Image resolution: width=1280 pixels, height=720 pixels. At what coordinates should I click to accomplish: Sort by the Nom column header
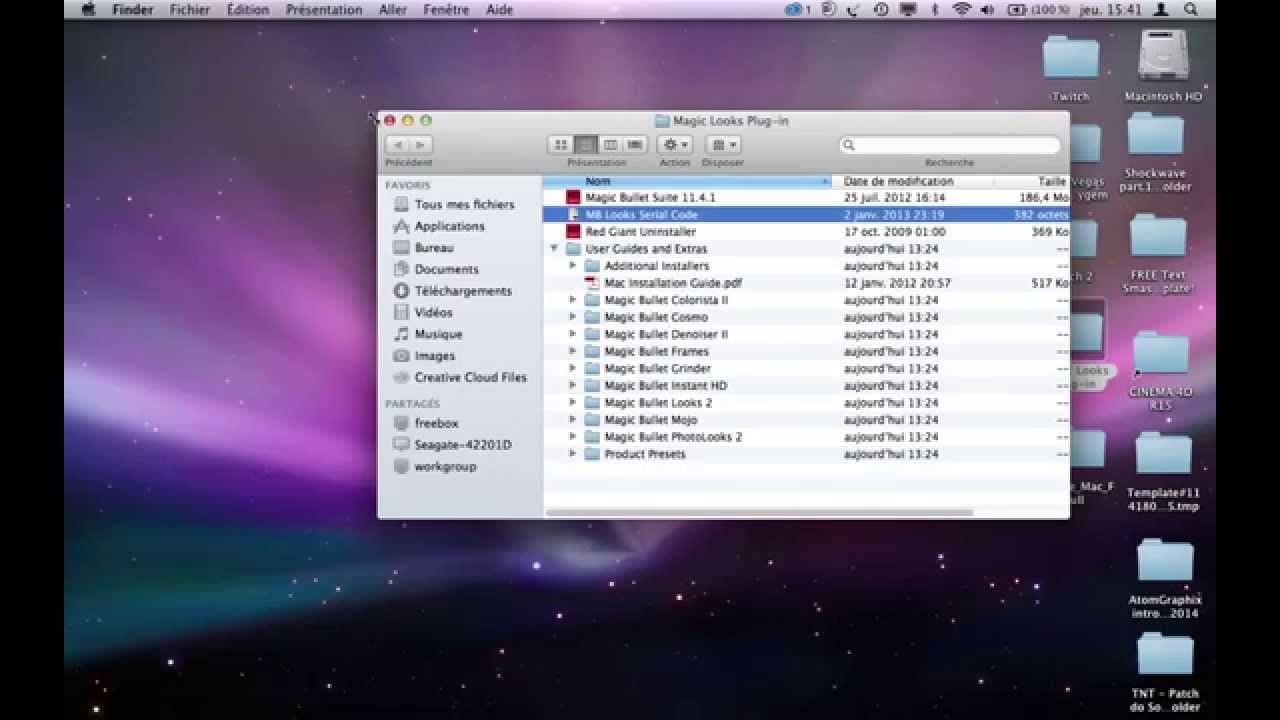(687, 181)
